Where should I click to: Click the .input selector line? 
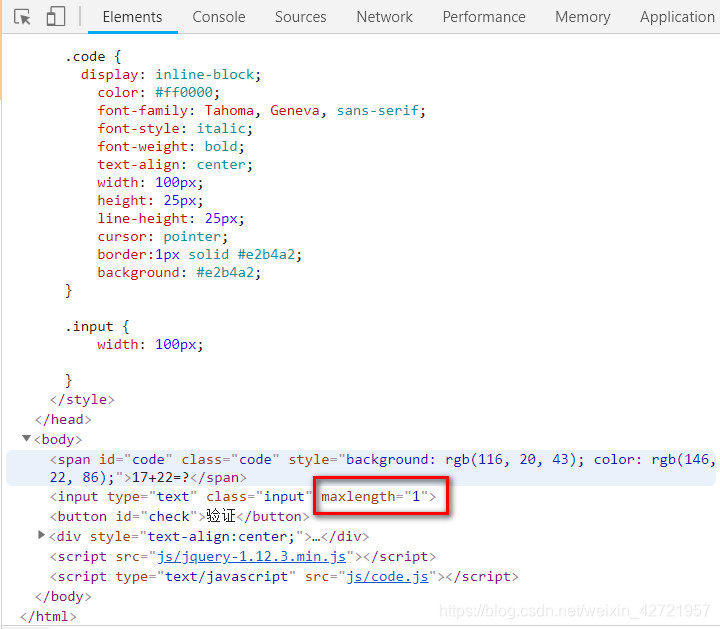pos(97,326)
